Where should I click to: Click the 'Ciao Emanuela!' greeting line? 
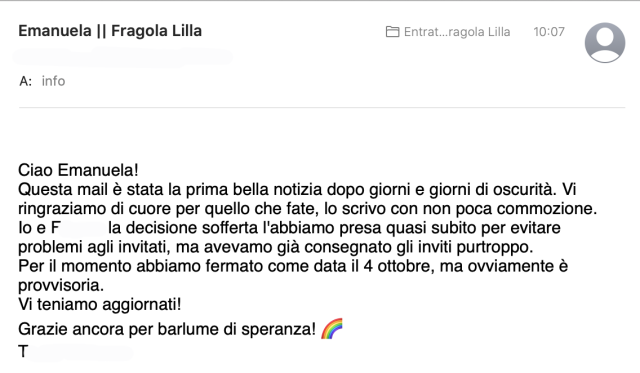[78, 170]
